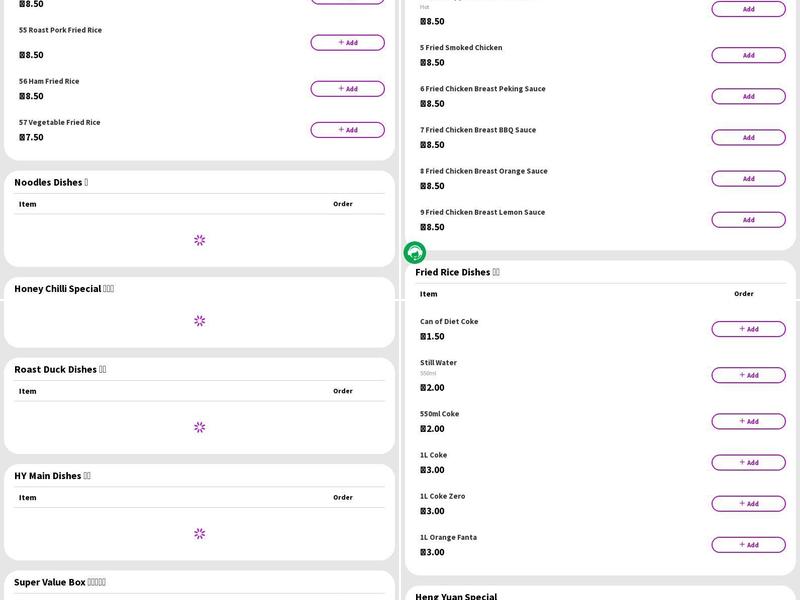Expand the Super Value Box section
800x600 pixels.
(x=59, y=582)
